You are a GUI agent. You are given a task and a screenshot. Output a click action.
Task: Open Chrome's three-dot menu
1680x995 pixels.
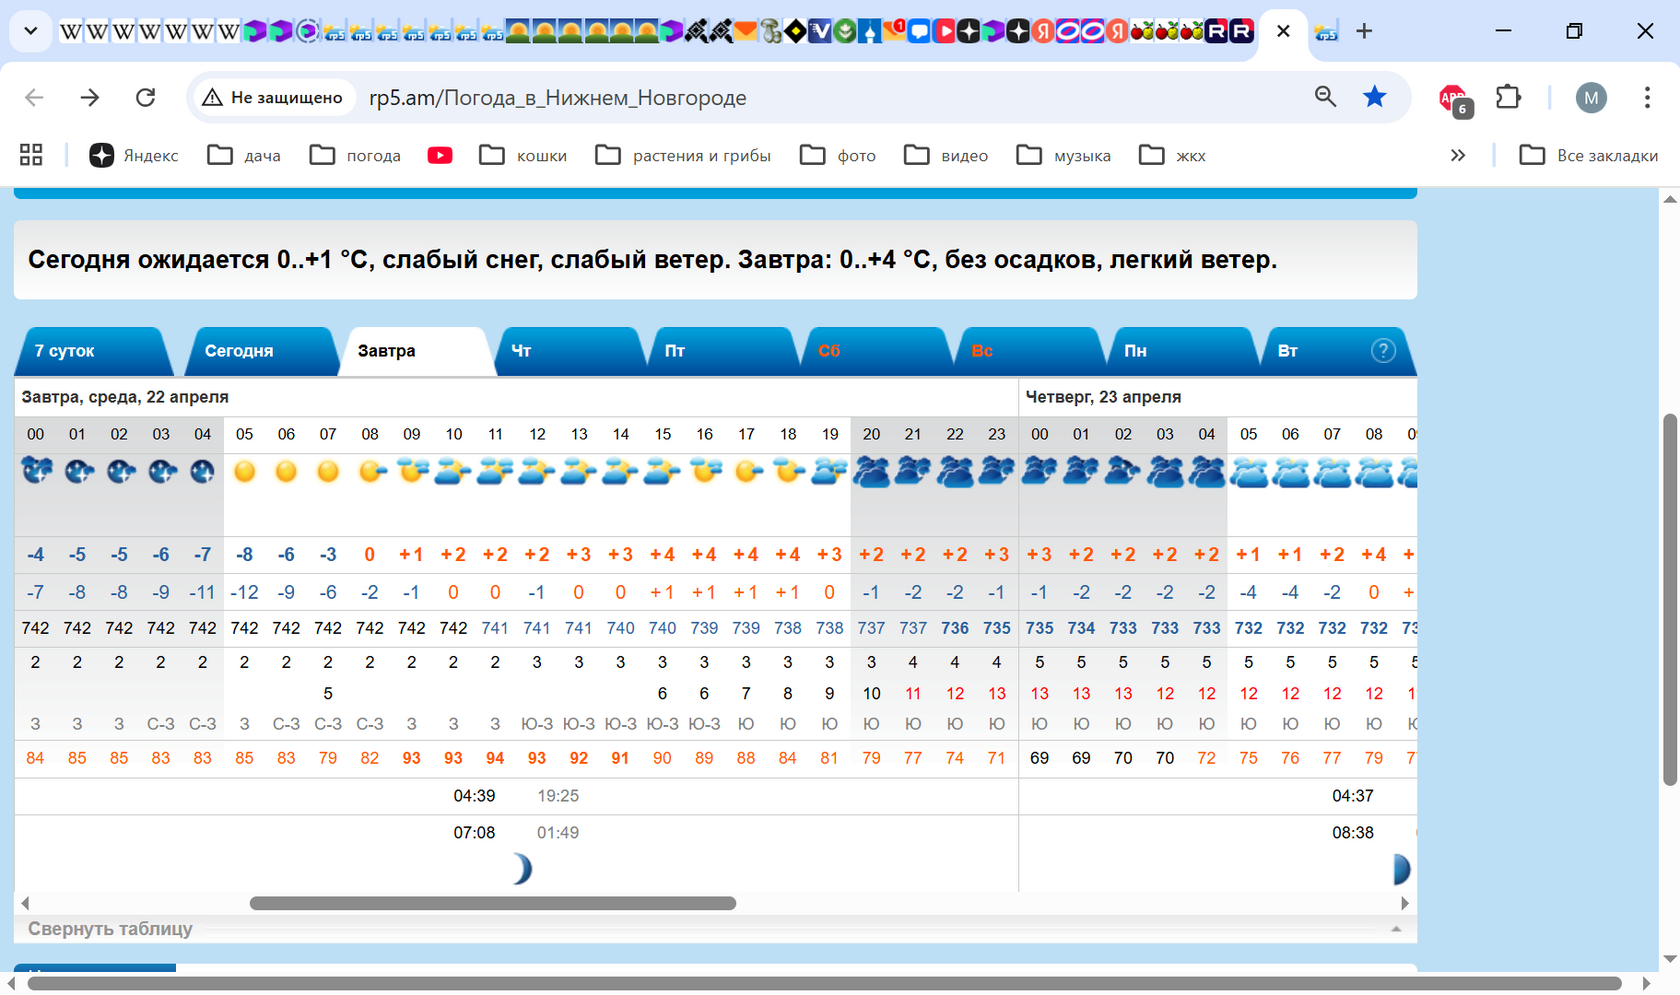(x=1646, y=97)
